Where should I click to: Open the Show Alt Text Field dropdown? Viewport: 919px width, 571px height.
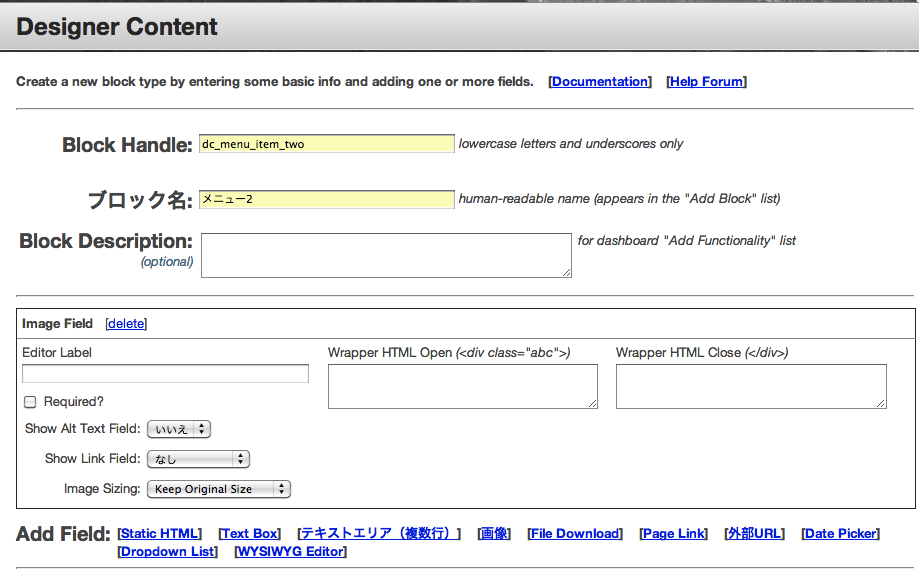click(x=179, y=429)
